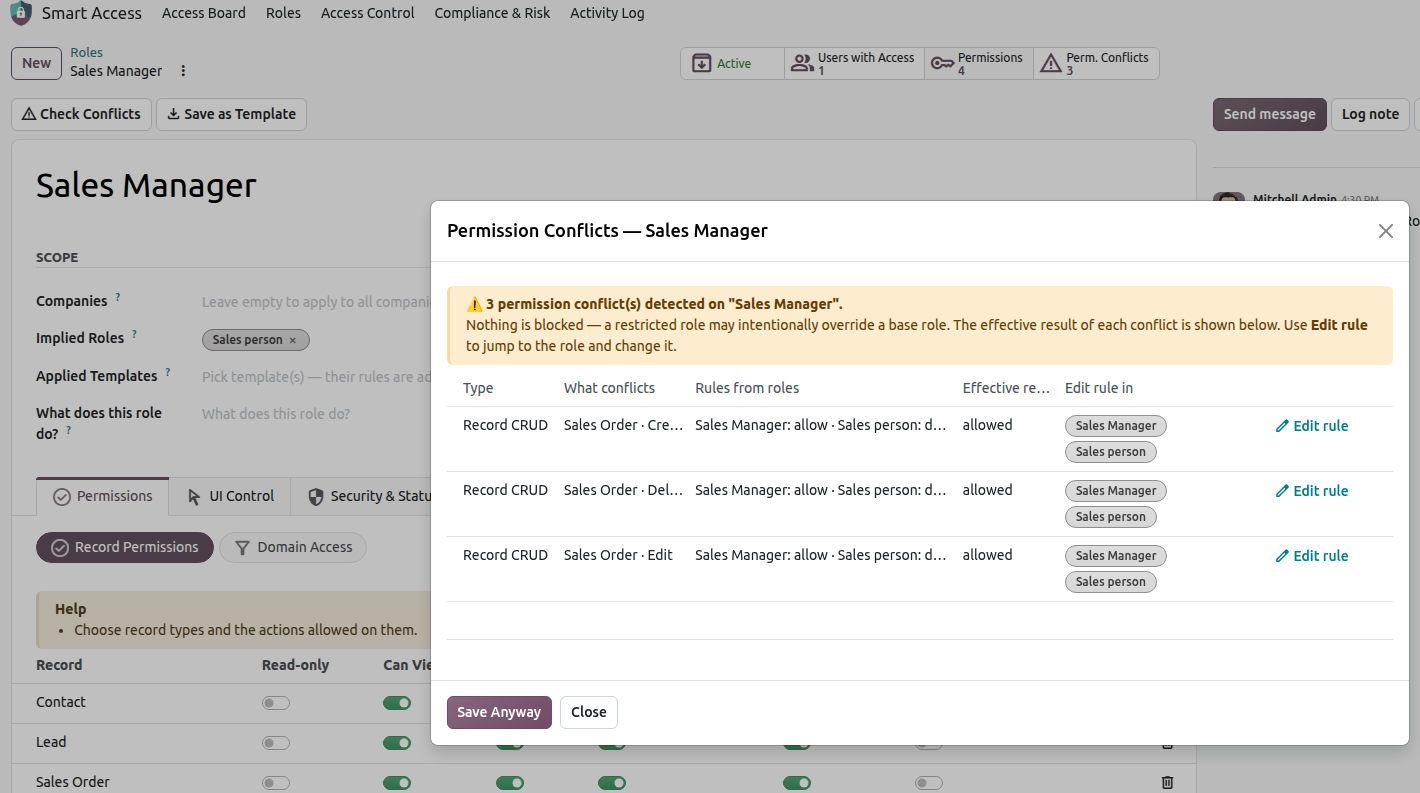1420x793 pixels.
Task: Click the Send message button
Action: tap(1269, 114)
